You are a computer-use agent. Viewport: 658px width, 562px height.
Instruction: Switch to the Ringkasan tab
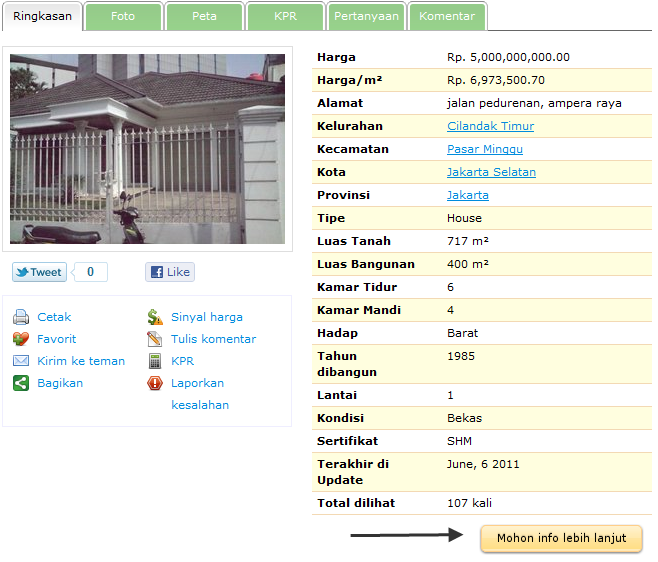click(42, 16)
